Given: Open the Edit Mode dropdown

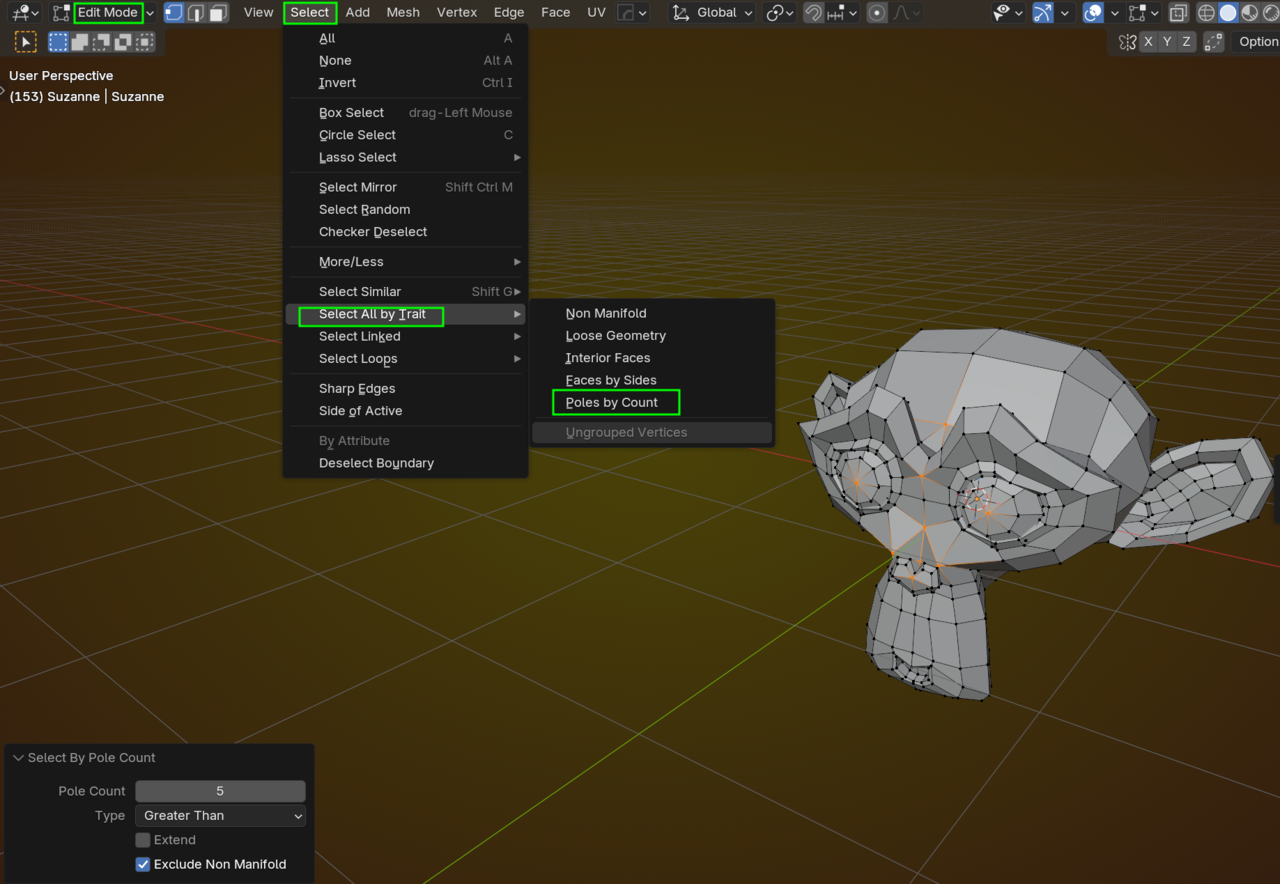Looking at the screenshot, I should coord(104,13).
